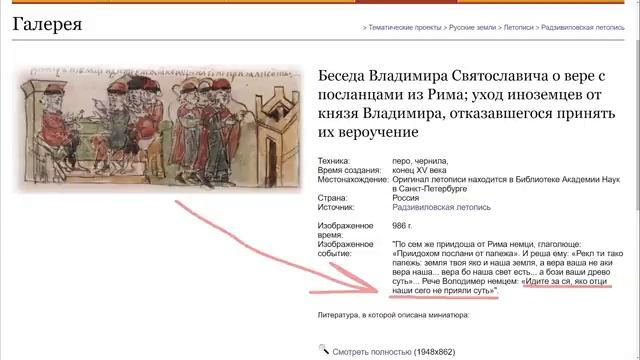Click the Время создания label
640x360 pixels.
349,170
